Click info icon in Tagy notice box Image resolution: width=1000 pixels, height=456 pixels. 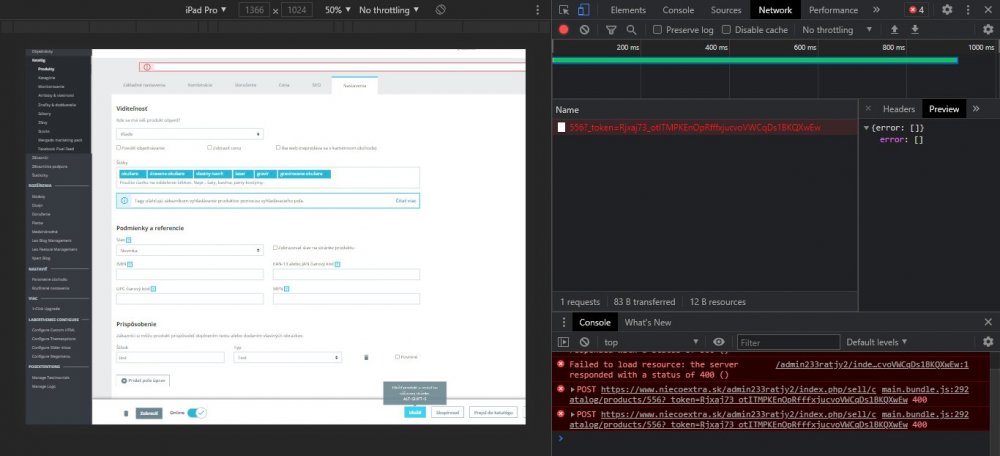pyautogui.click(x=124, y=200)
